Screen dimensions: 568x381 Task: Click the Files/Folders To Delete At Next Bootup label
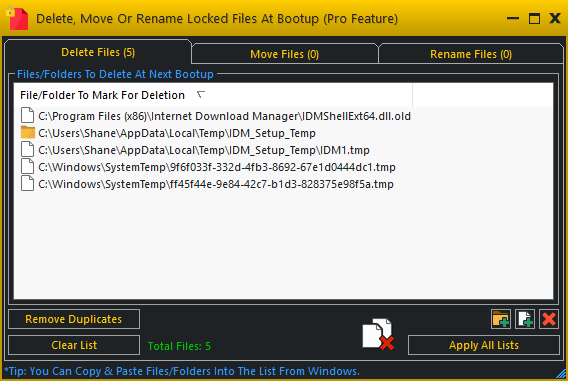[115, 74]
